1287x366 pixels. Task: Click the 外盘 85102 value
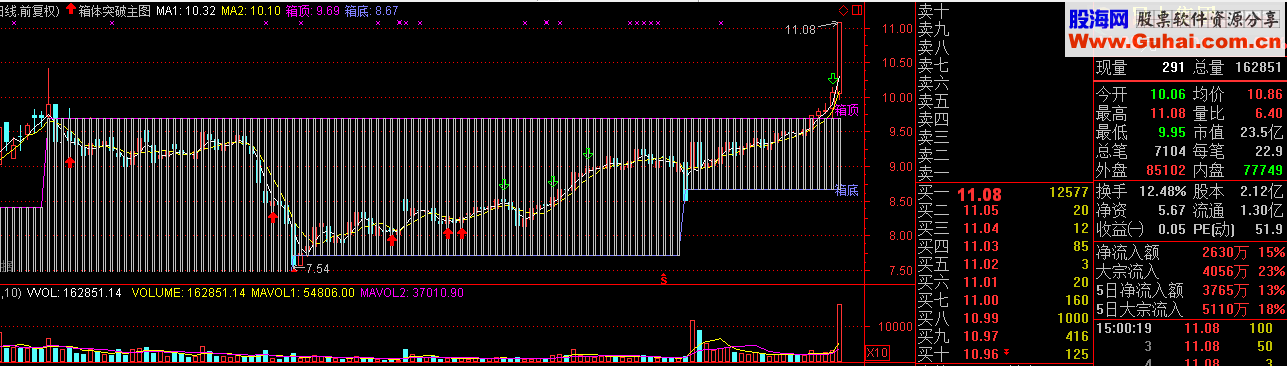(1165, 170)
